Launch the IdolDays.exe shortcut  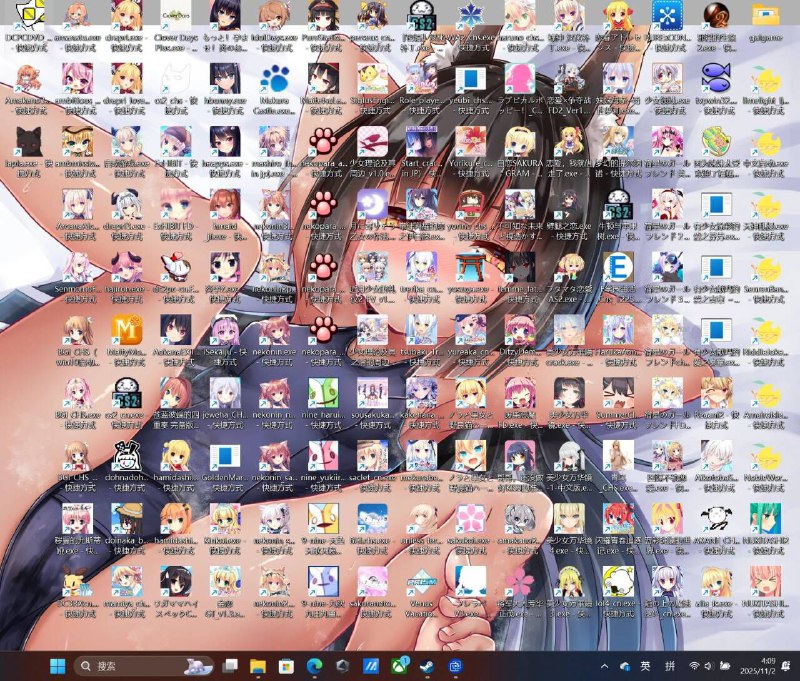[274, 16]
